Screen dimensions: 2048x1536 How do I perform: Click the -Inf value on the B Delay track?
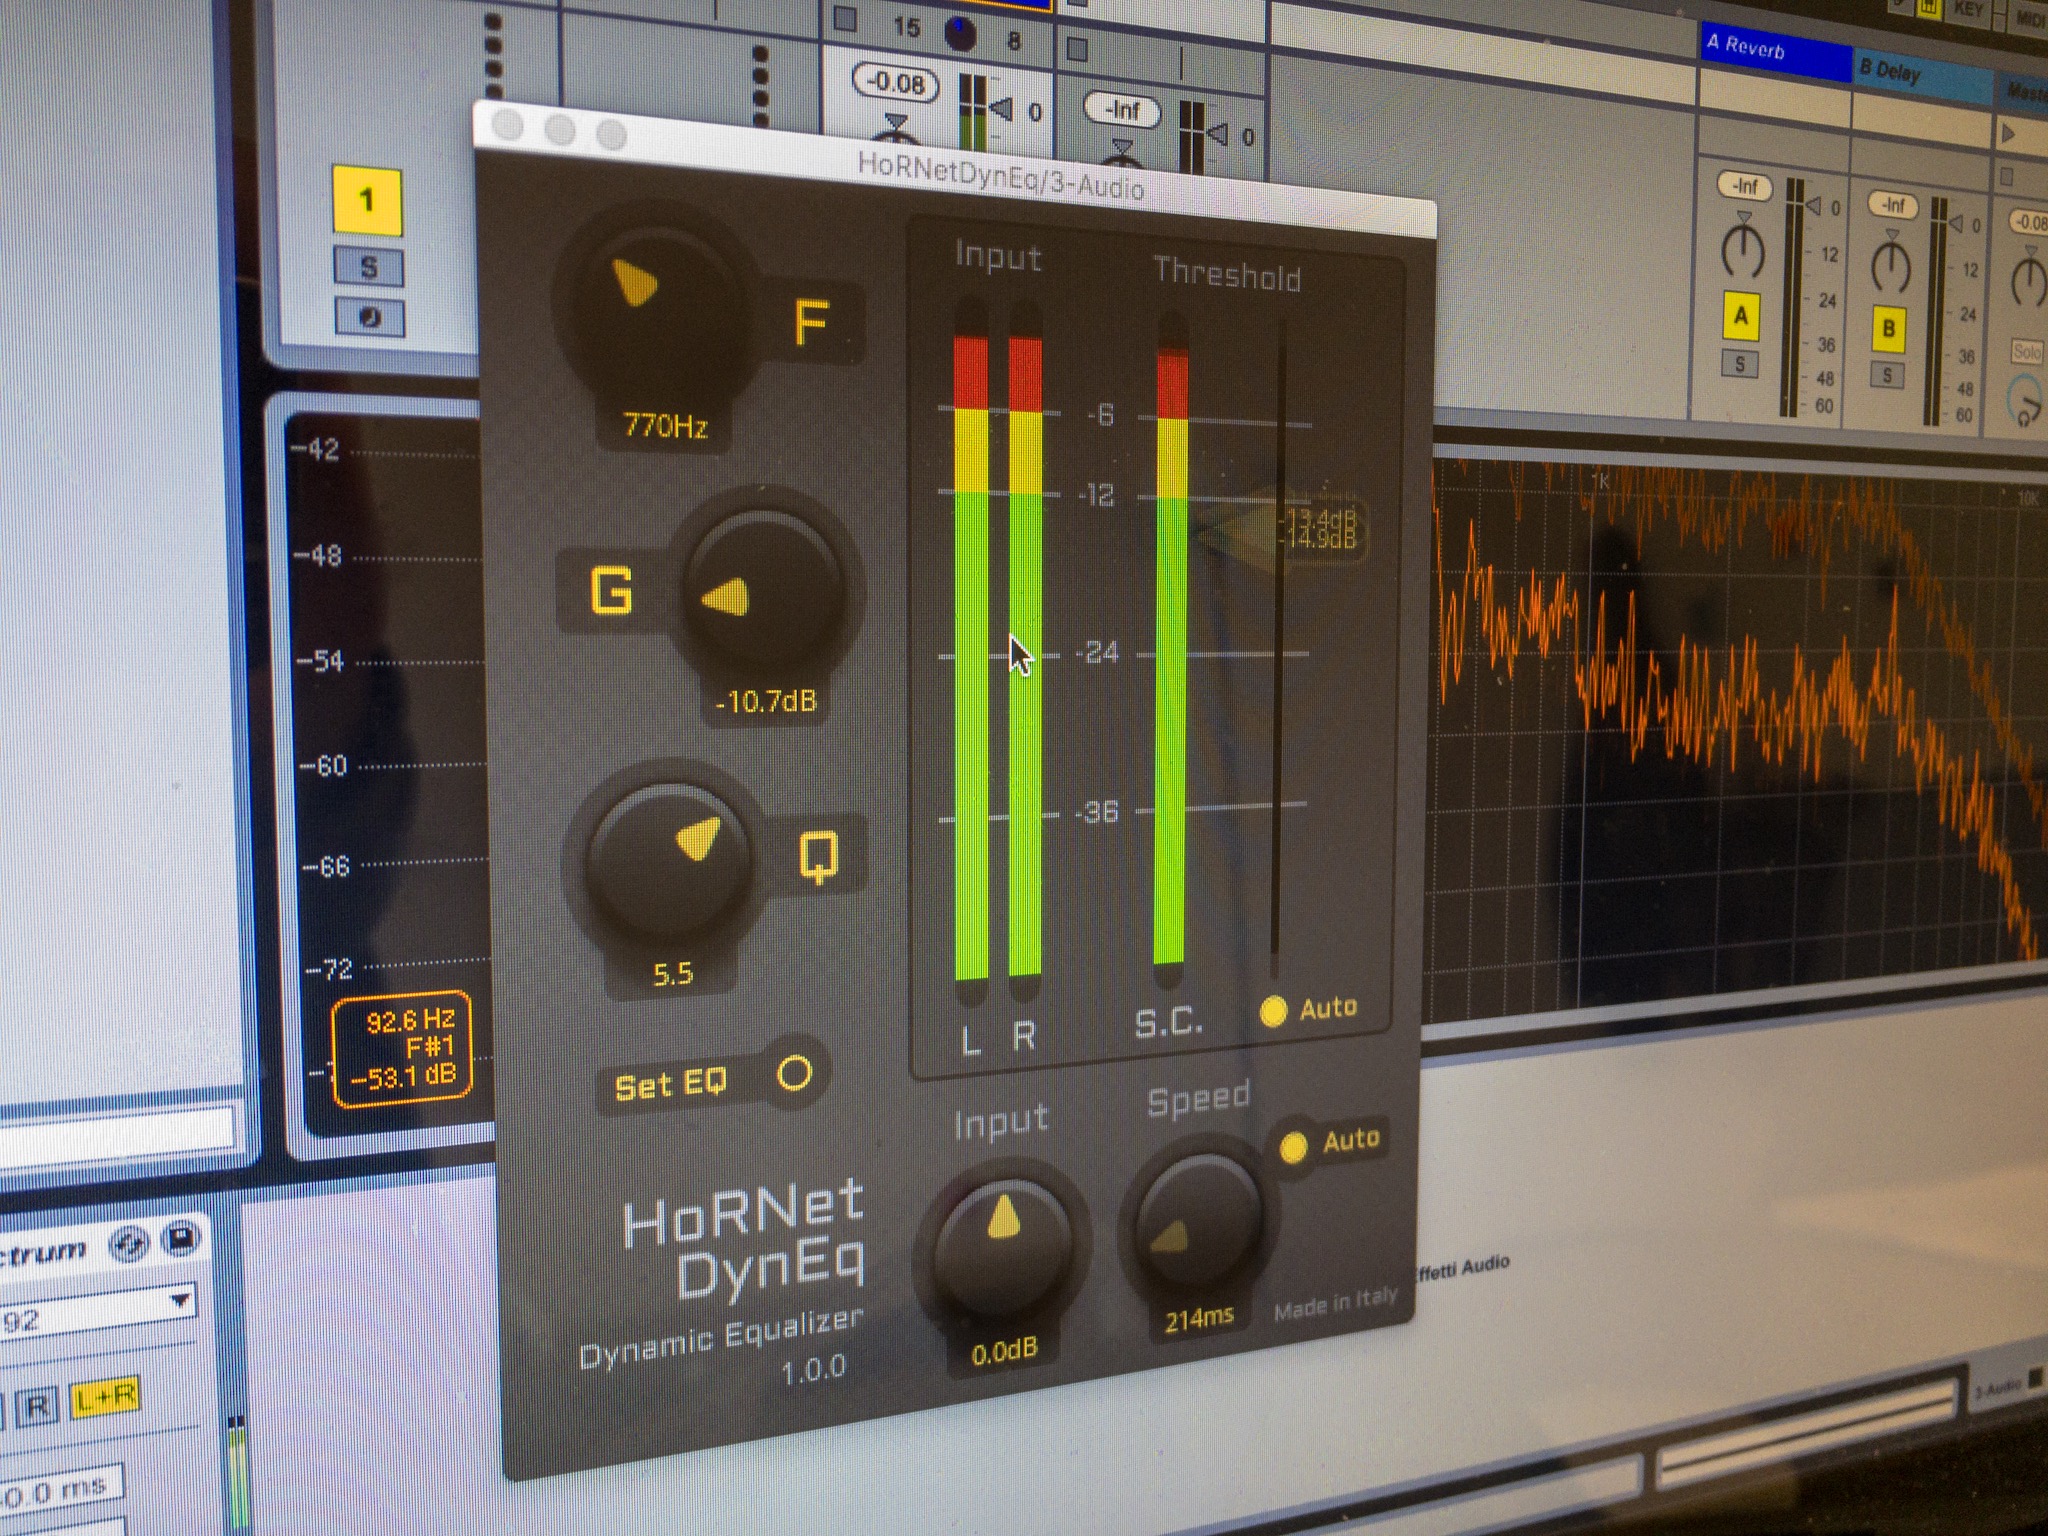[1893, 205]
